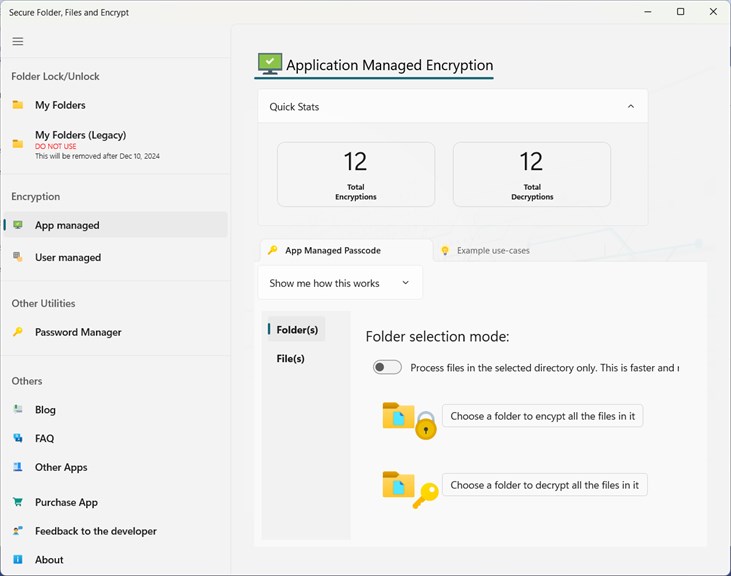
Task: Click the Purchase App cart icon
Action: click(x=18, y=502)
